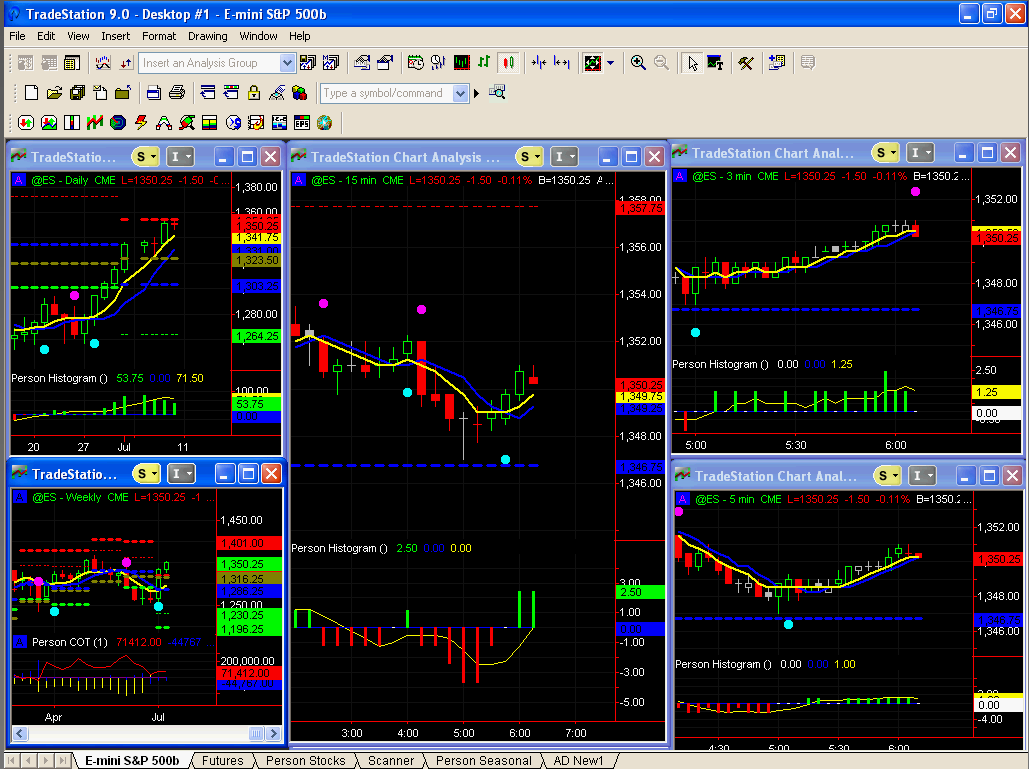Switch to the Scanner tab

point(390,760)
